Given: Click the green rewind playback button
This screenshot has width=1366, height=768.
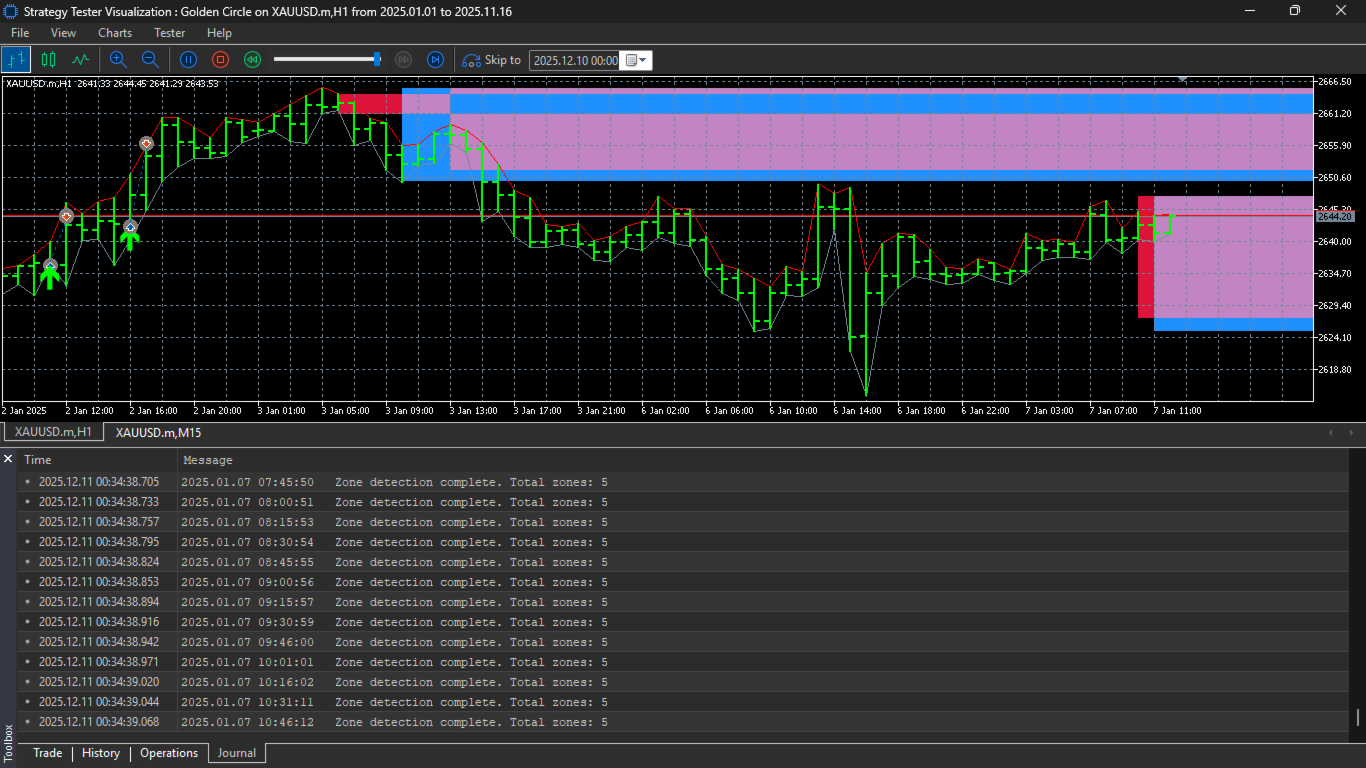Looking at the screenshot, I should pos(253,60).
